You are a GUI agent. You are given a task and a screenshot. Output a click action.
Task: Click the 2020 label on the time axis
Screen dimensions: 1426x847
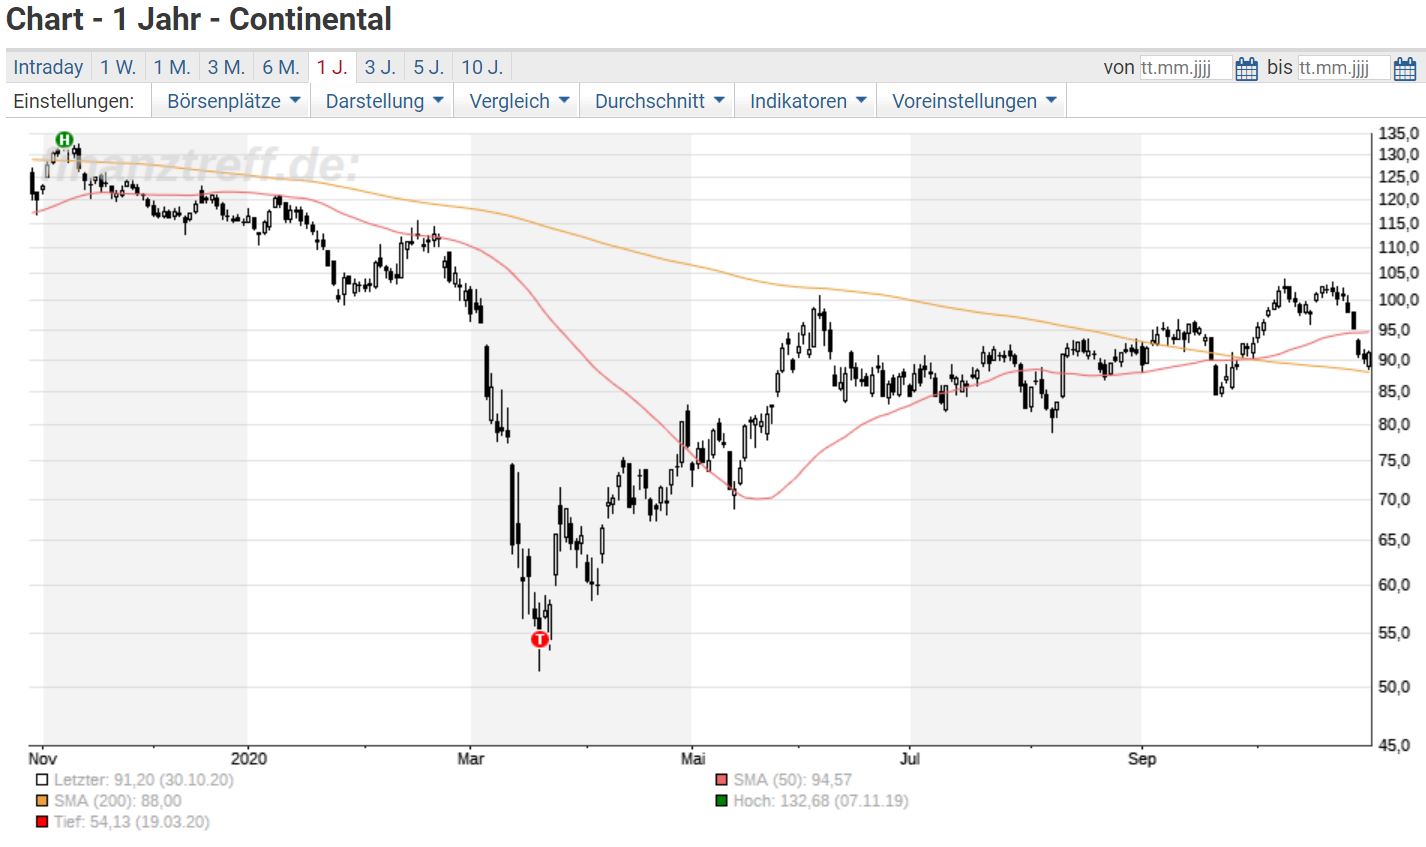(x=248, y=759)
